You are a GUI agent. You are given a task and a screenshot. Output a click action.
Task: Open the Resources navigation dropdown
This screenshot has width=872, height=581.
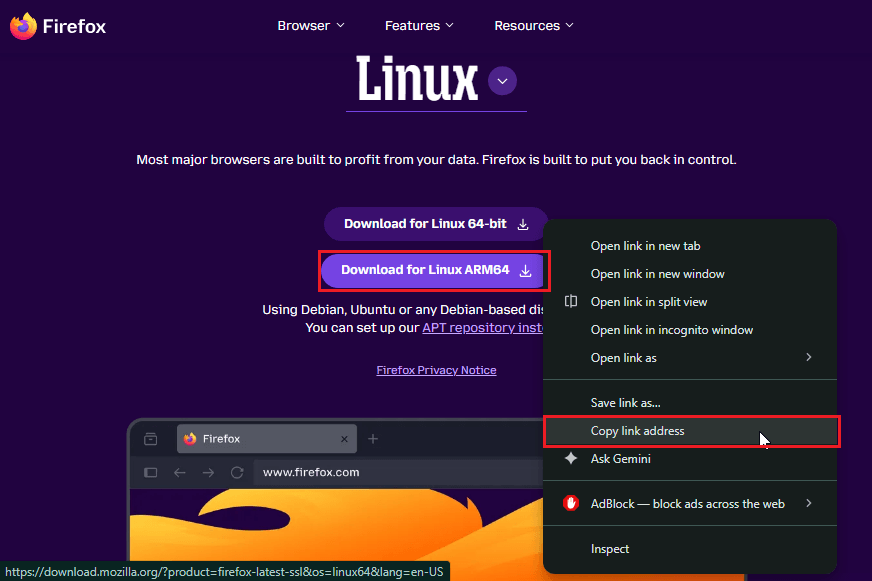click(x=533, y=26)
